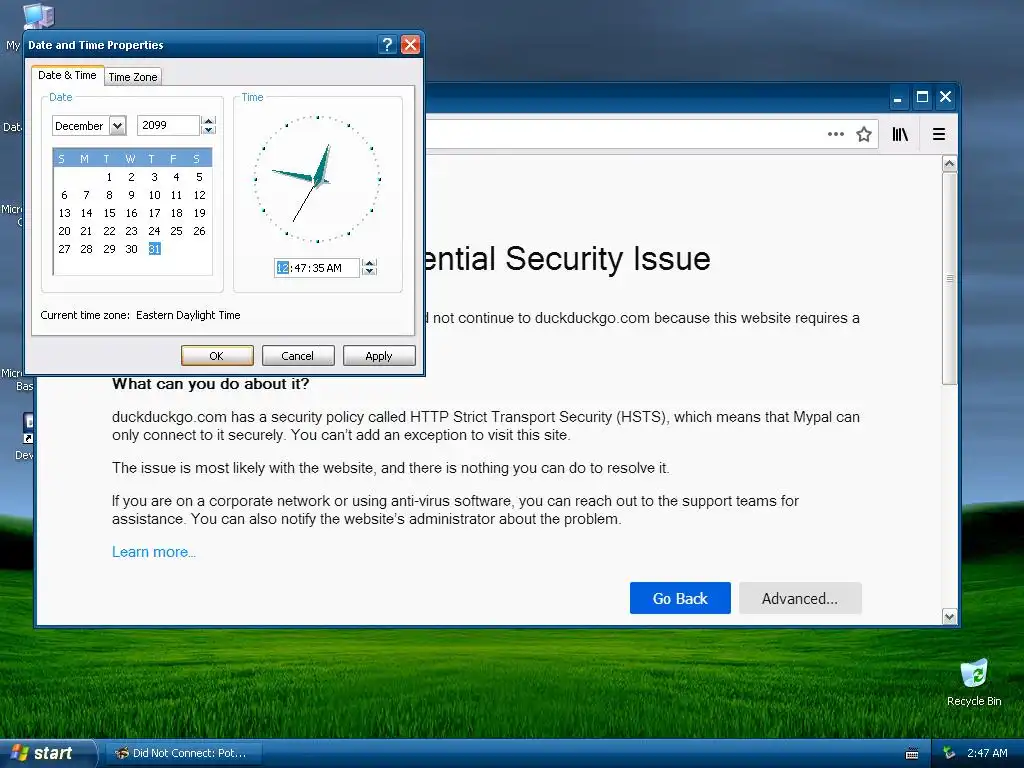This screenshot has width=1024, height=768.
Task: Select the Did Not Connect taskbar button
Action: pyautogui.click(x=184, y=753)
